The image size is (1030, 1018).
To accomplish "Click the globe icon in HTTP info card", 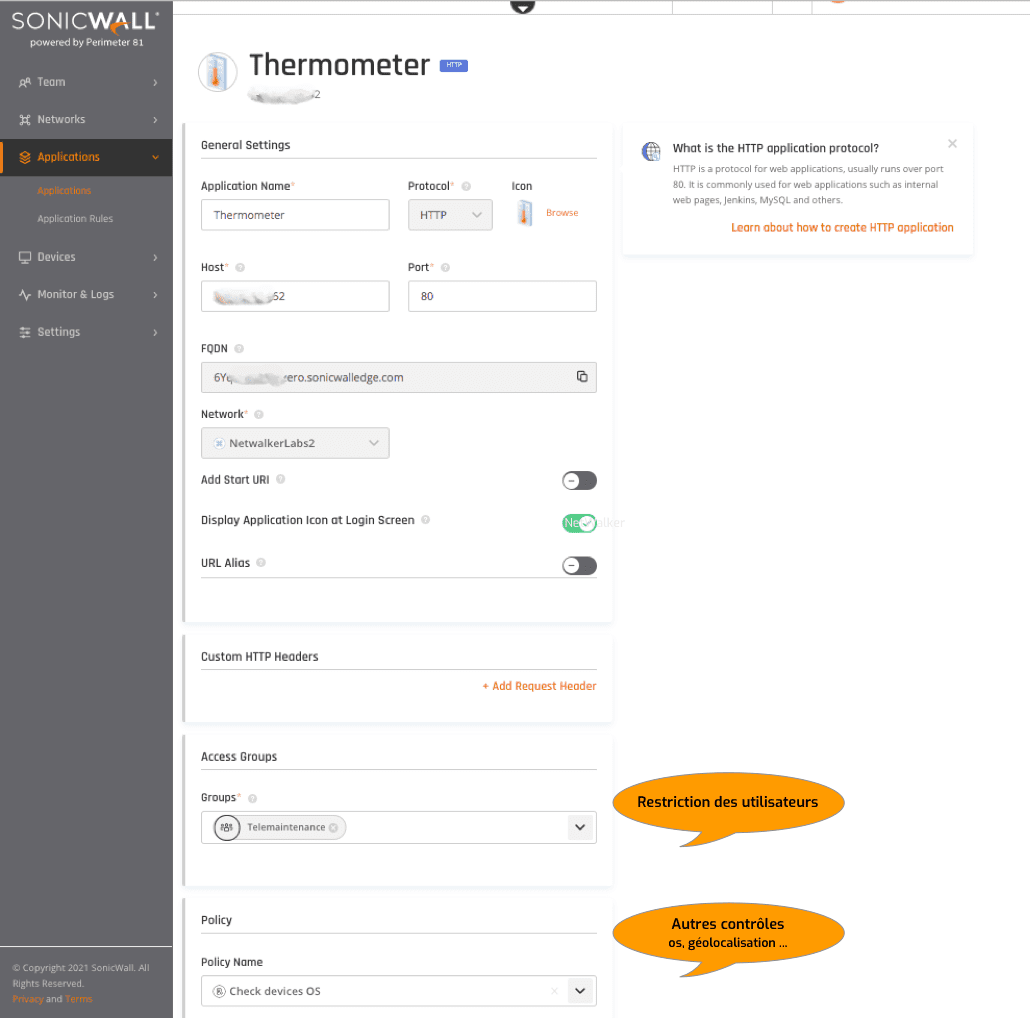I will coord(651,152).
